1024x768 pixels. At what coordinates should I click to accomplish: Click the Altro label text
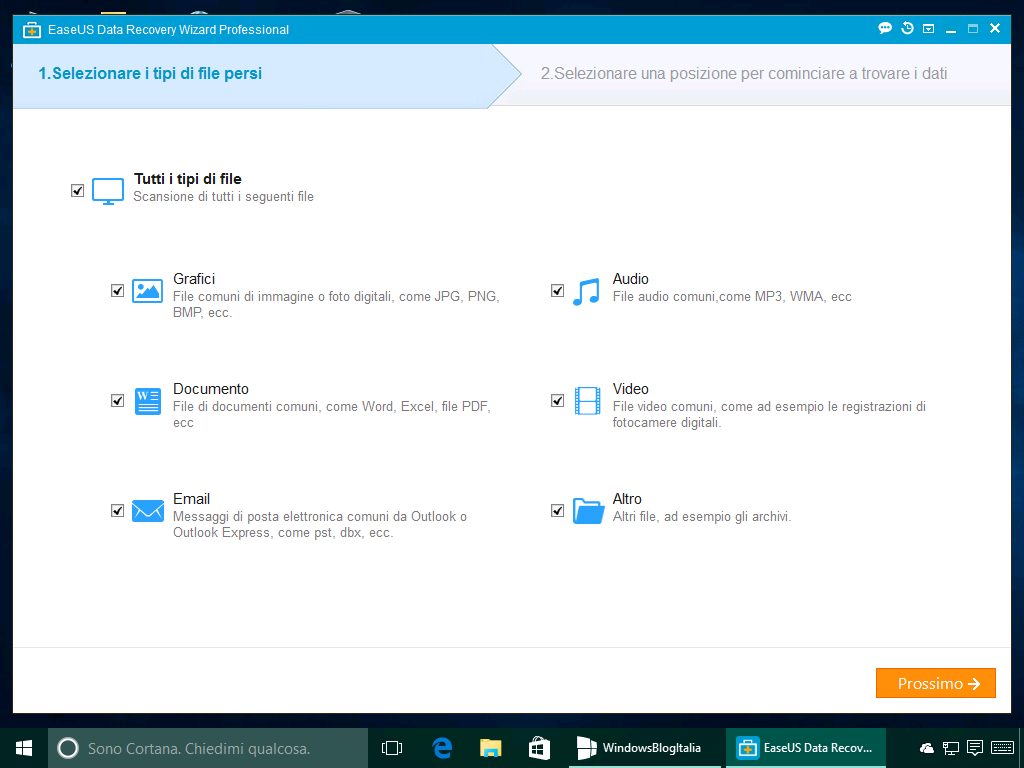point(627,499)
